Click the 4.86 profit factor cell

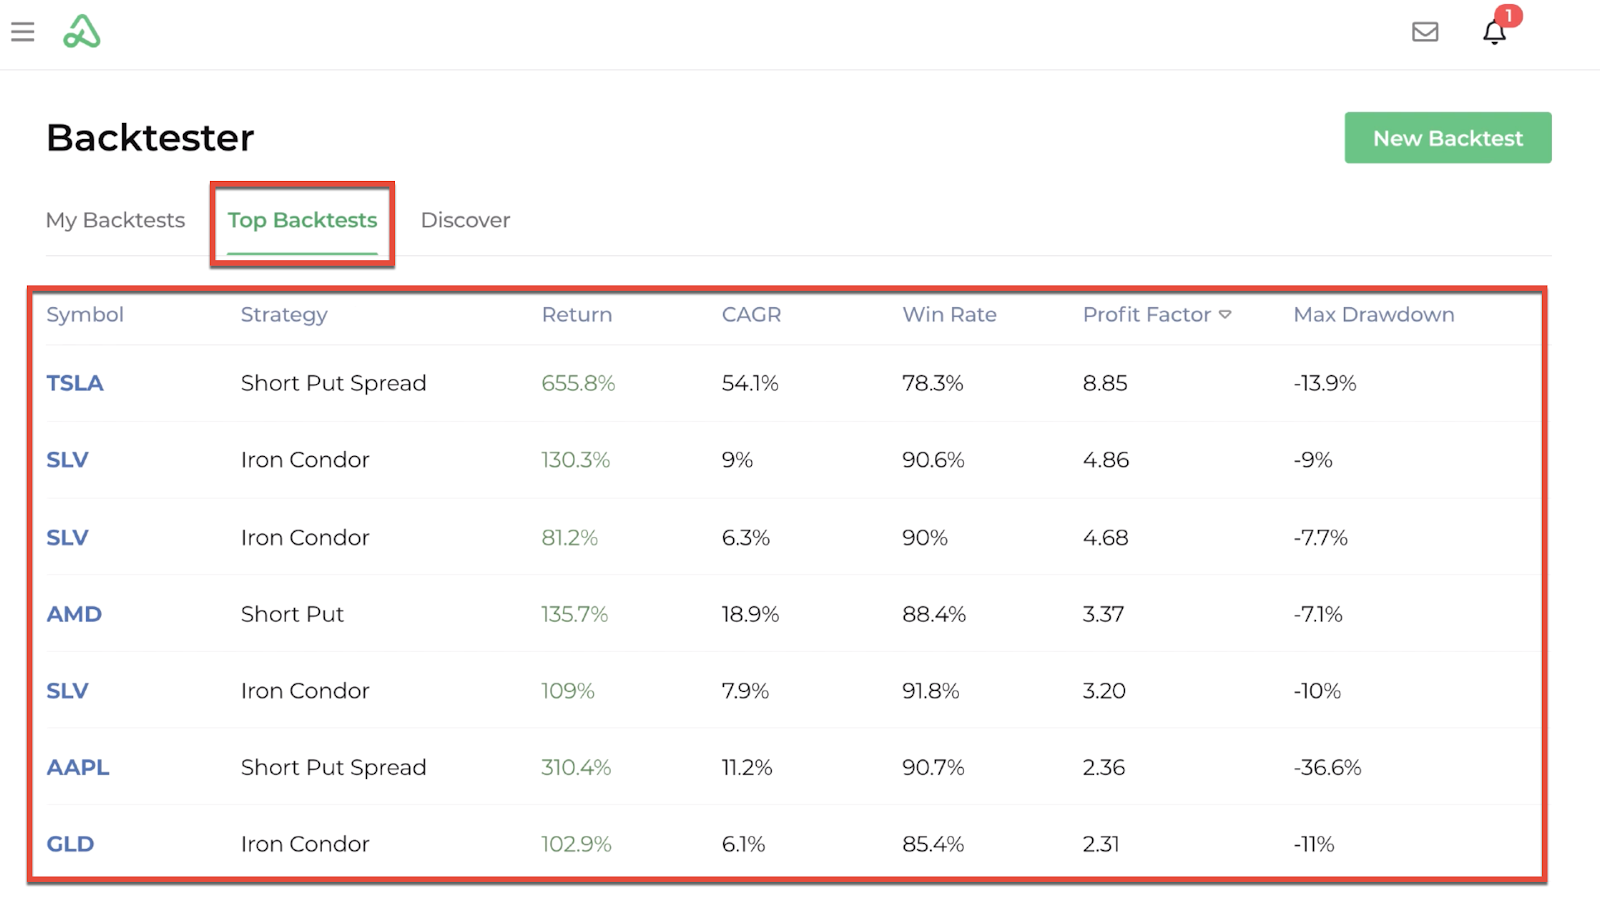[x=1106, y=460]
